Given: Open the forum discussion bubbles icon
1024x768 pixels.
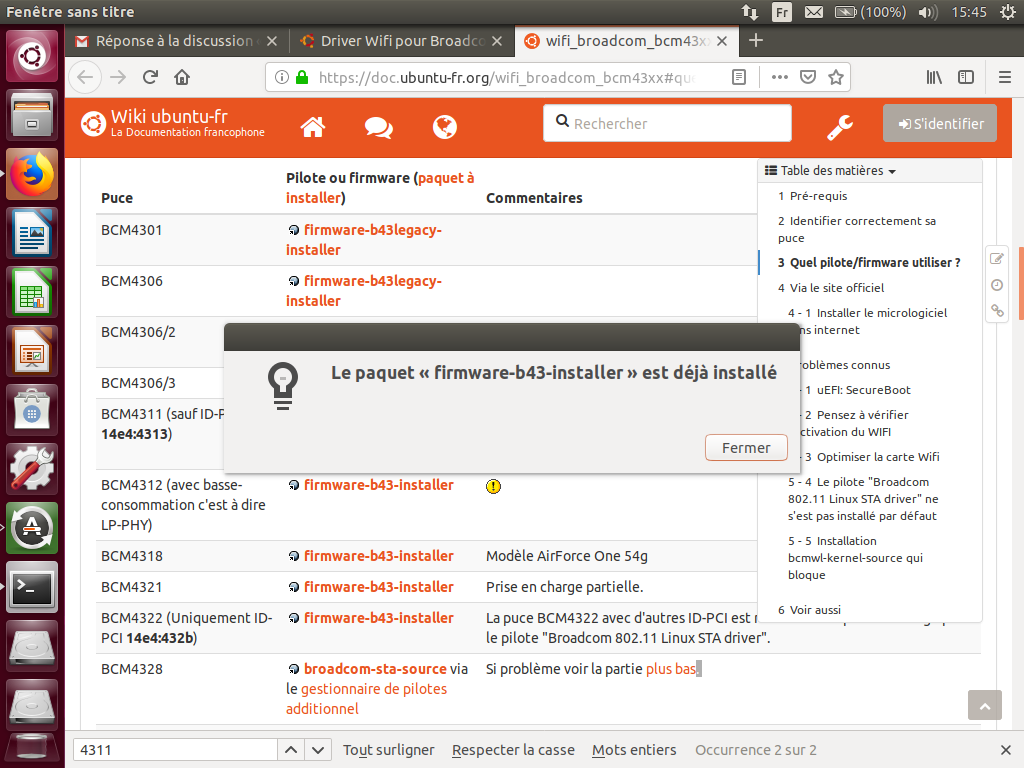Looking at the screenshot, I should pos(379,127).
